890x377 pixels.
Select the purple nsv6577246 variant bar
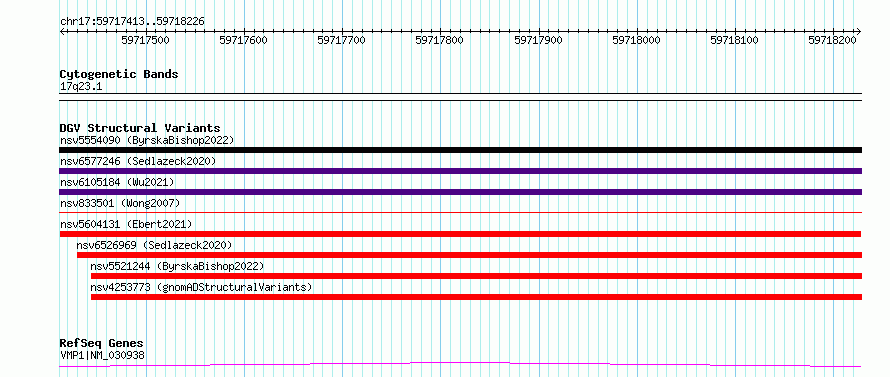coord(460,171)
